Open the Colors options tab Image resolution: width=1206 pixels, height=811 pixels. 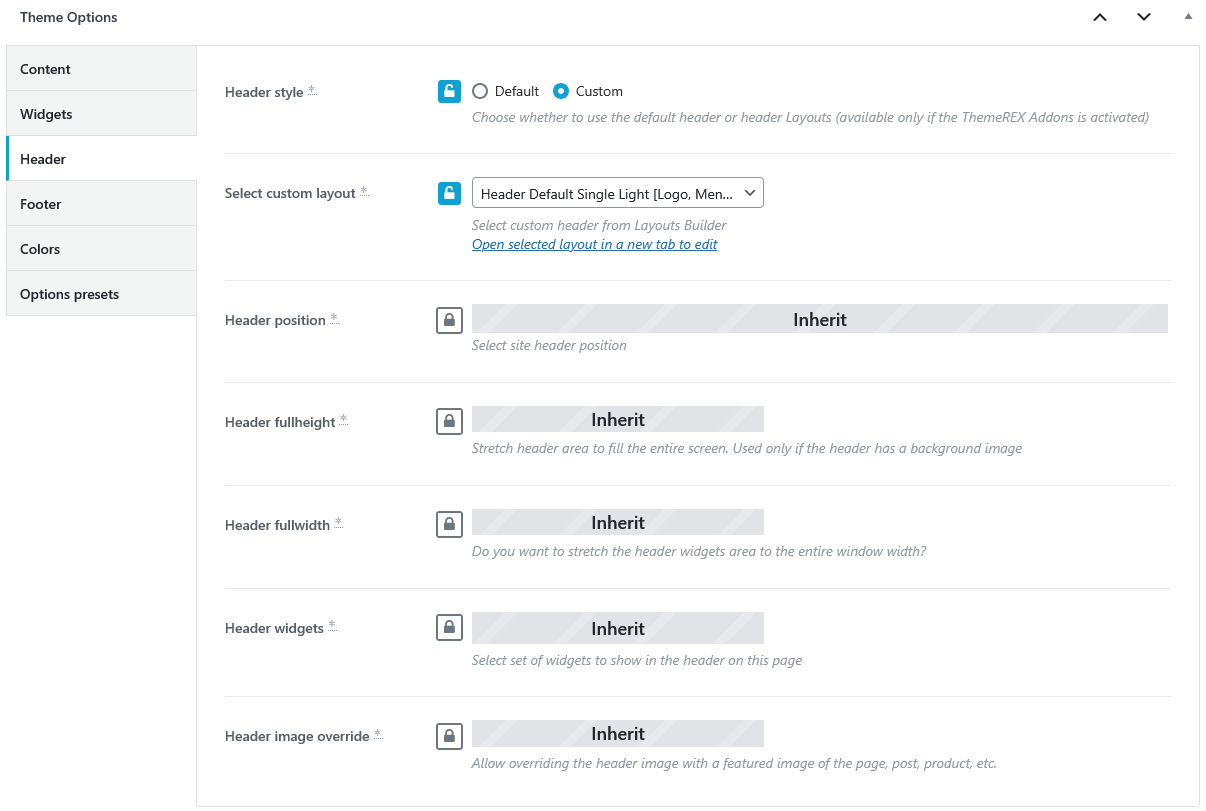tap(101, 249)
